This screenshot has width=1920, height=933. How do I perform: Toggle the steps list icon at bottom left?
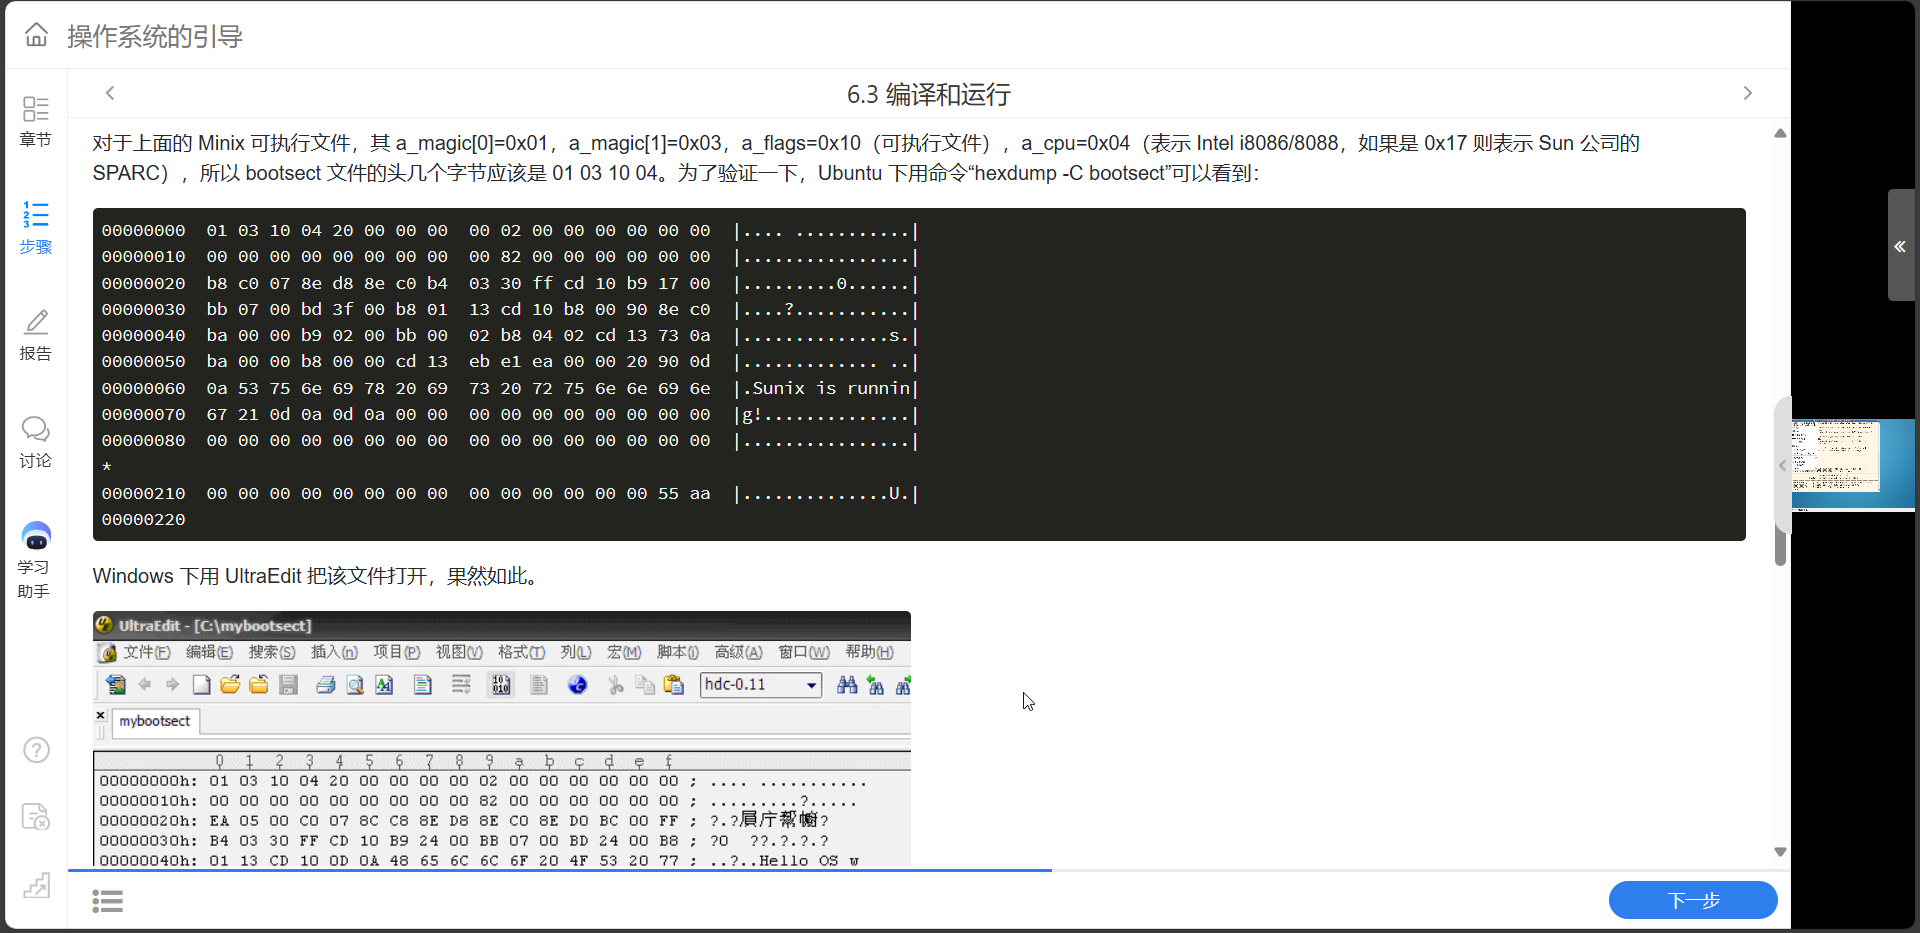point(108,901)
